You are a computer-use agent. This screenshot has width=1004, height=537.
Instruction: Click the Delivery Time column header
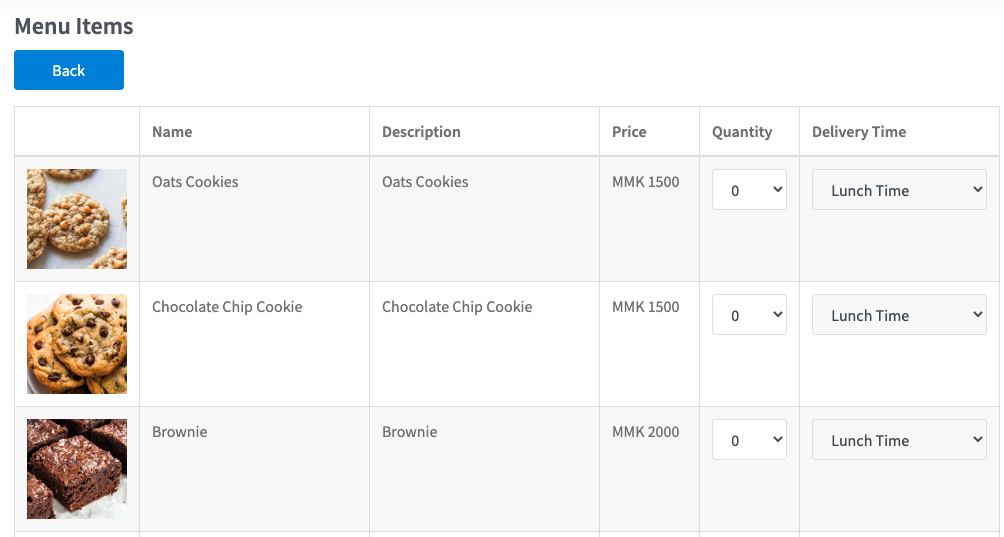(x=859, y=132)
